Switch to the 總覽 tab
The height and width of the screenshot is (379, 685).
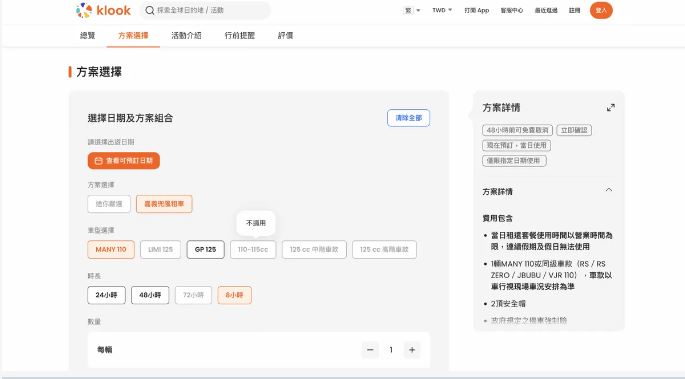pyautogui.click(x=87, y=35)
